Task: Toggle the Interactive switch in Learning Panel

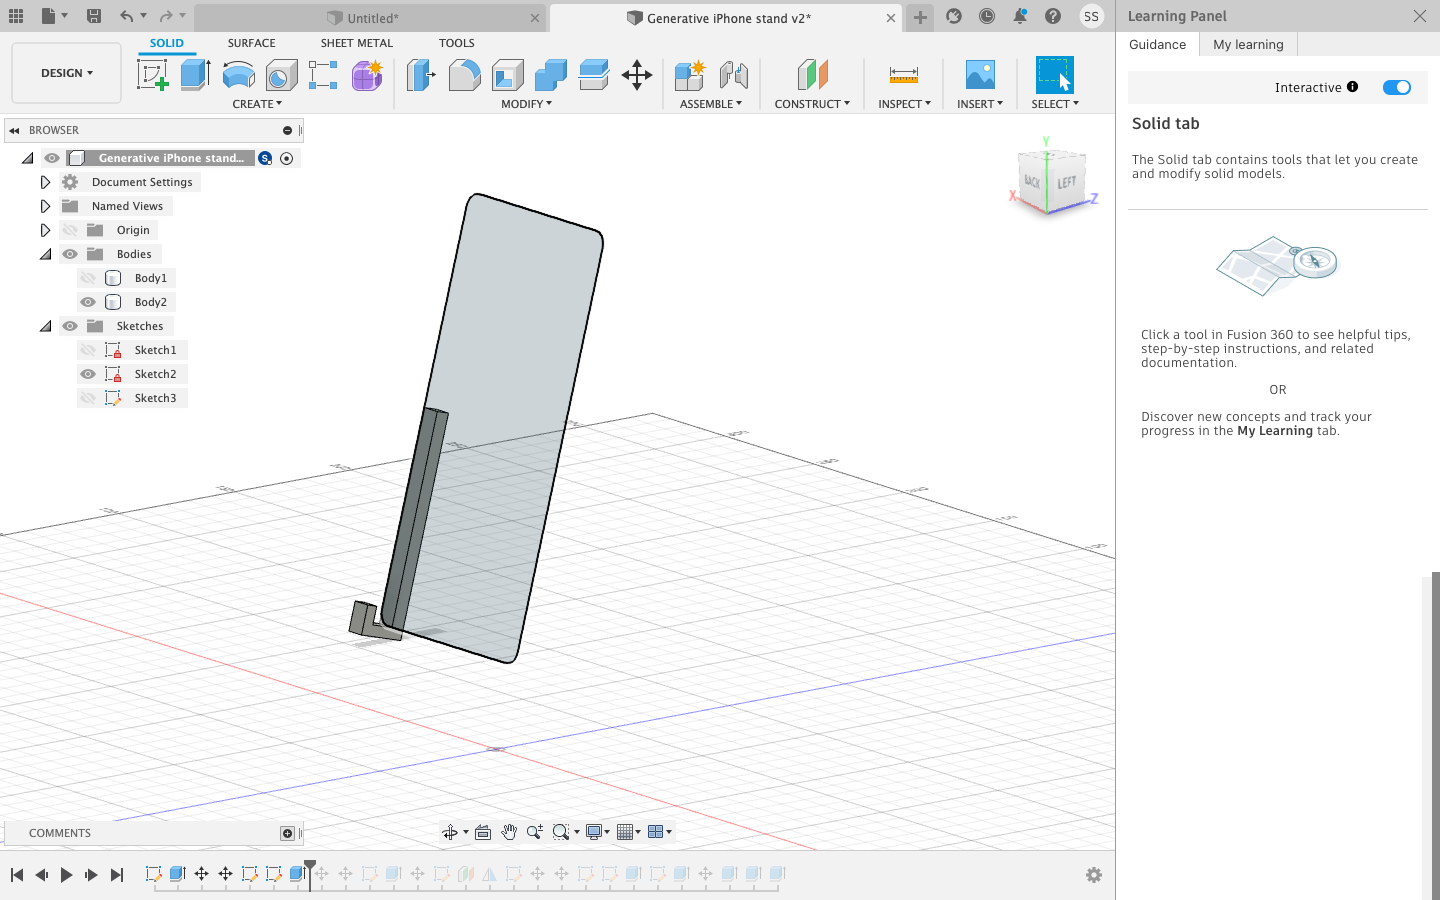Action: click(x=1397, y=87)
